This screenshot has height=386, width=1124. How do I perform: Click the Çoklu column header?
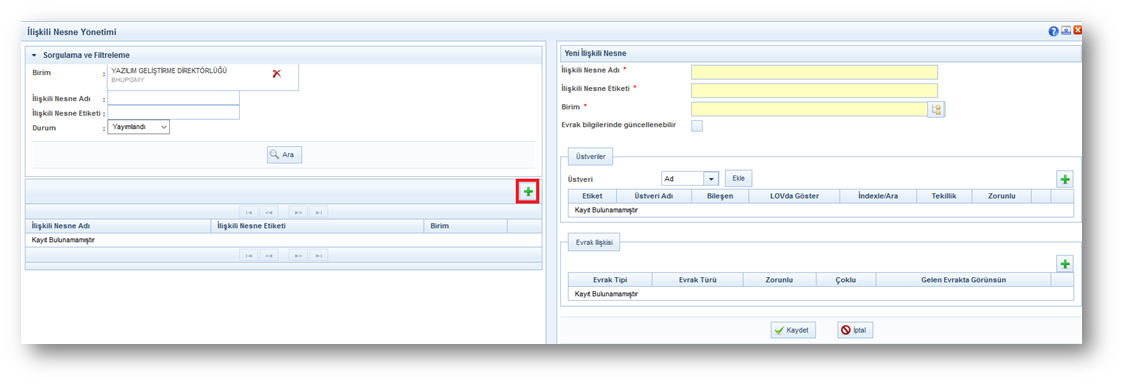(845, 280)
